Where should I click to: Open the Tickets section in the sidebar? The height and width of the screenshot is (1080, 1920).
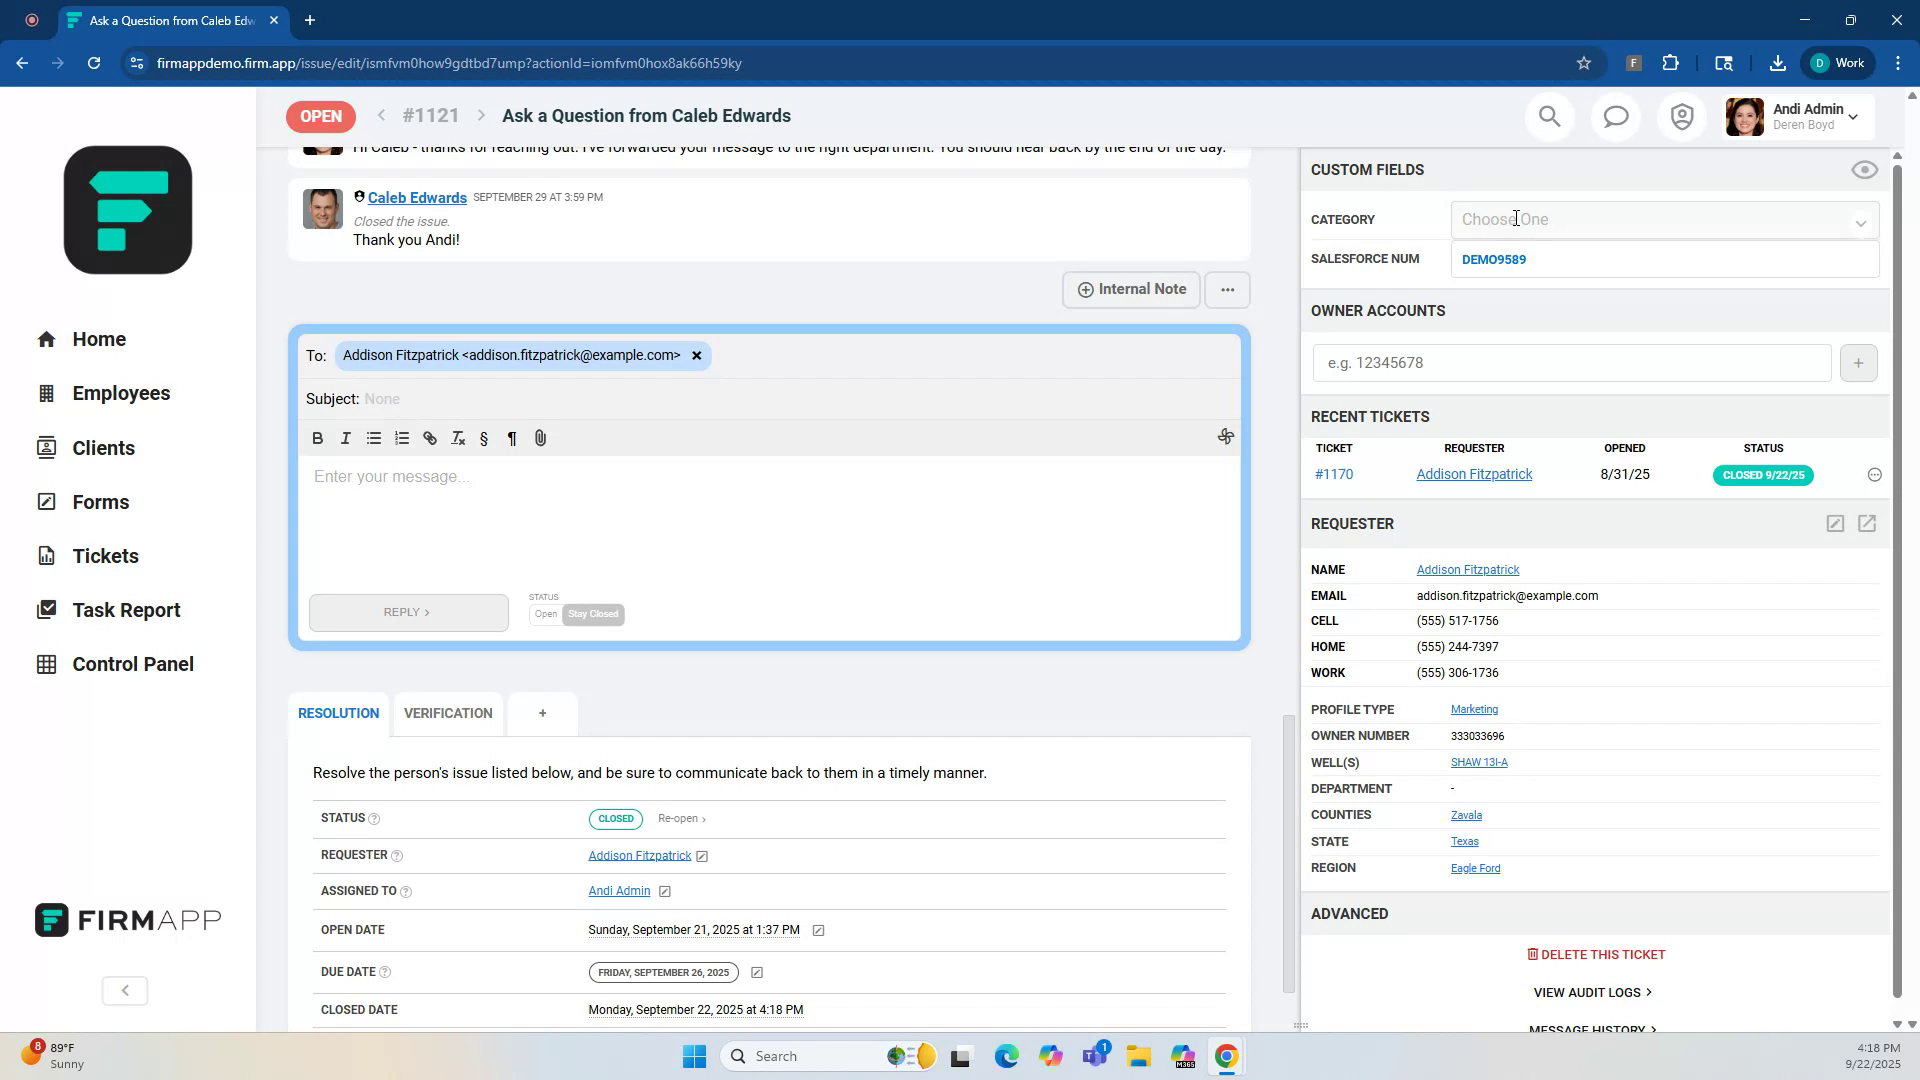tap(104, 555)
